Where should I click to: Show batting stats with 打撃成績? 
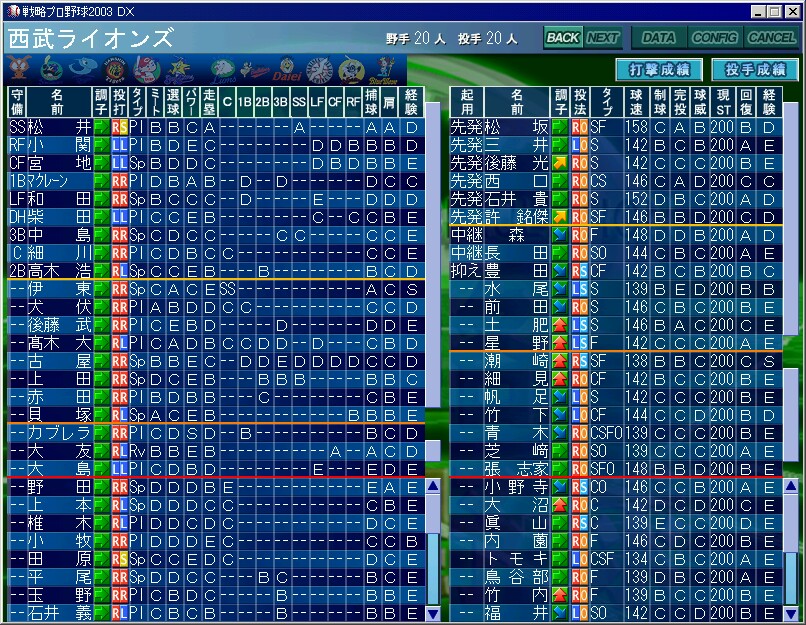pos(658,70)
